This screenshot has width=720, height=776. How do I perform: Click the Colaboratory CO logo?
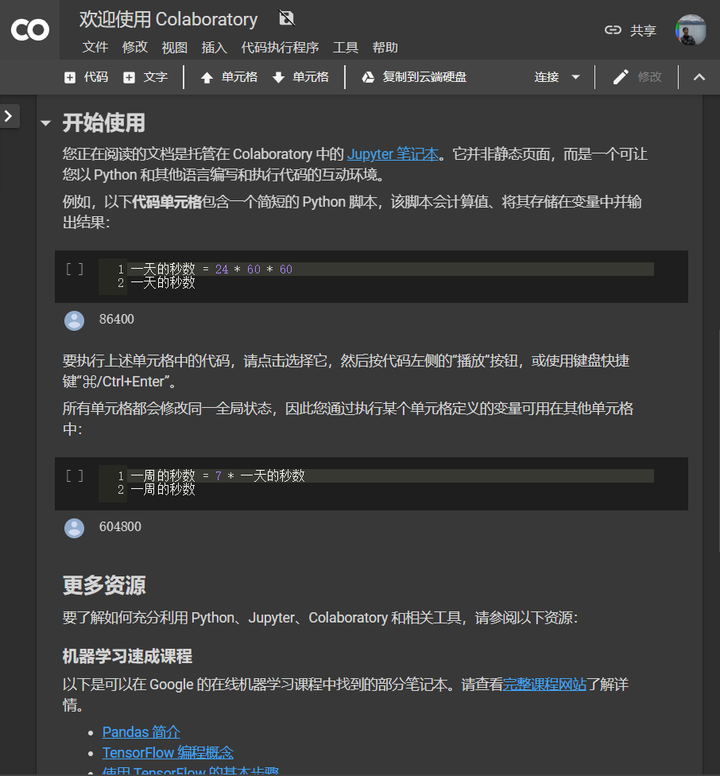click(x=30, y=30)
